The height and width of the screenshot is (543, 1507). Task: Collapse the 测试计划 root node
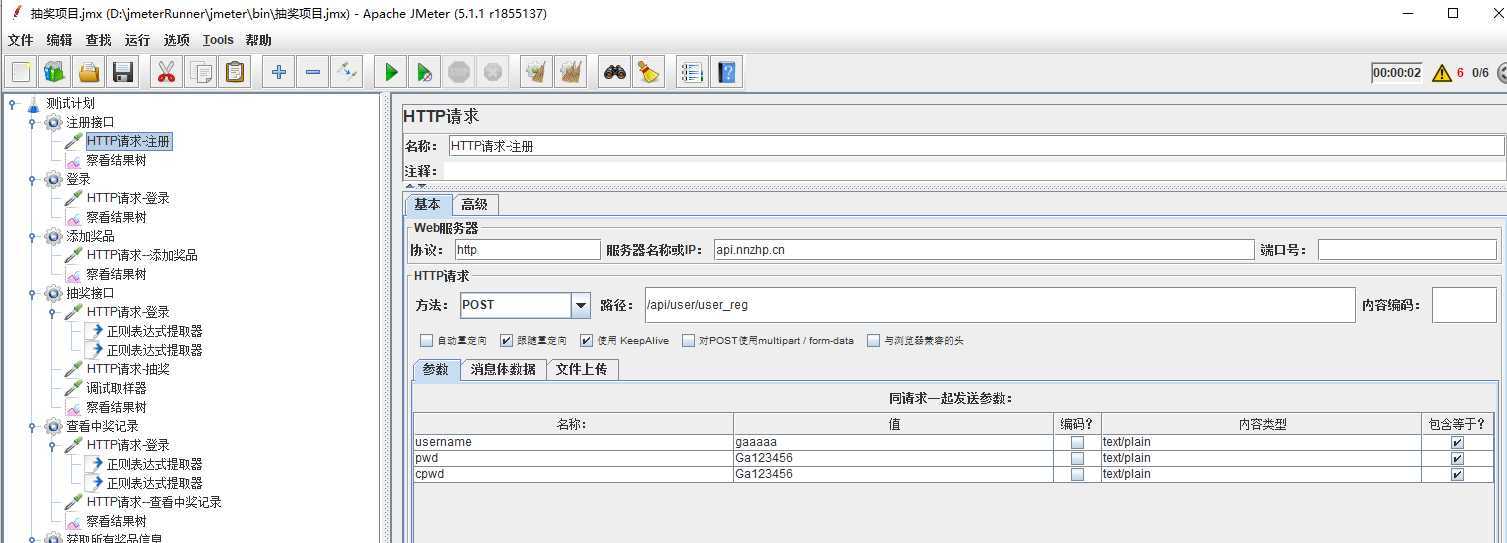click(12, 103)
